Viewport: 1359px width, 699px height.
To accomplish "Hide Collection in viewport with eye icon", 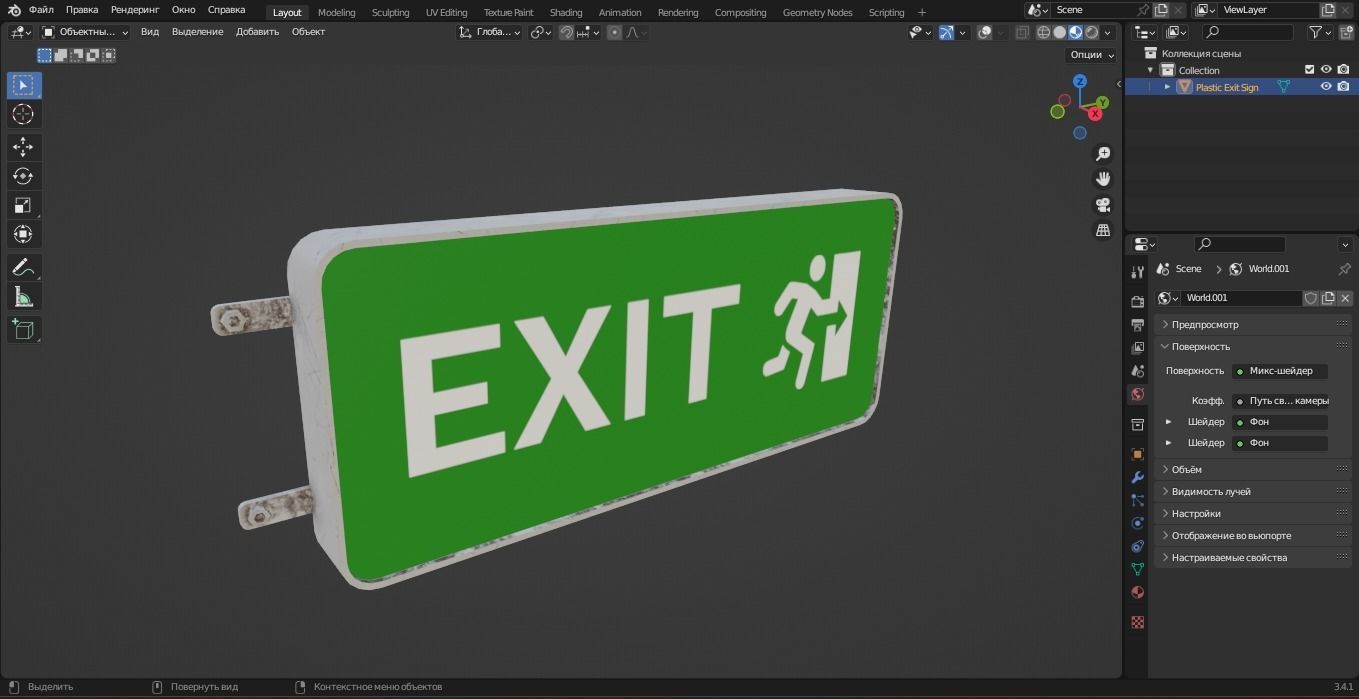I will [x=1326, y=70].
